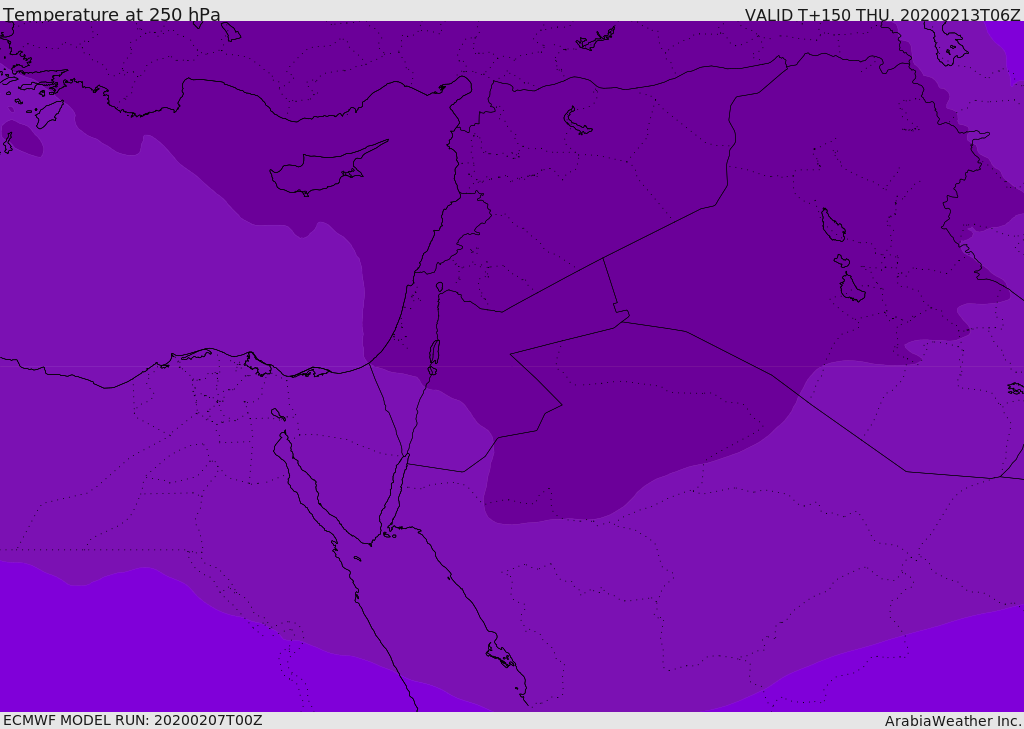The height and width of the screenshot is (729, 1024).
Task: Click the 'VALID T+150 THU. 20200213T06Z' label
Action: pos(882,15)
